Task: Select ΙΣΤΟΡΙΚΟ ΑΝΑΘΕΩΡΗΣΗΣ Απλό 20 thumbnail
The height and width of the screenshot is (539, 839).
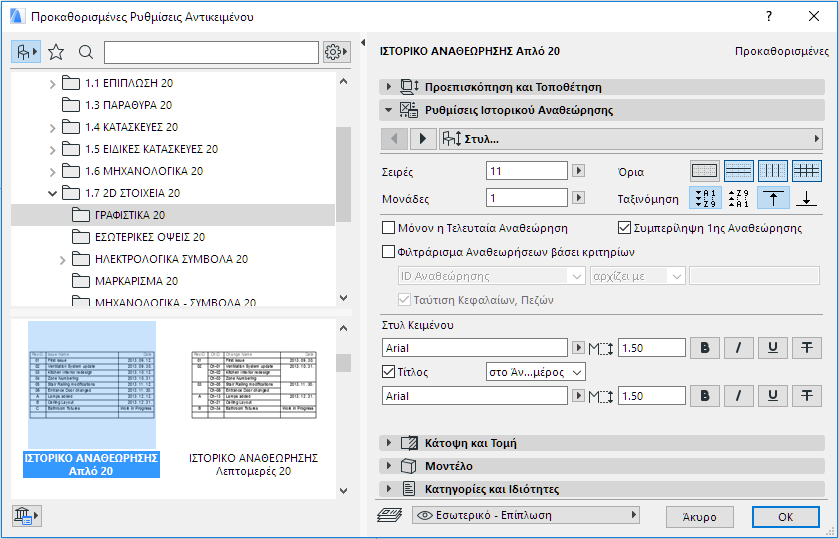Action: [91, 400]
